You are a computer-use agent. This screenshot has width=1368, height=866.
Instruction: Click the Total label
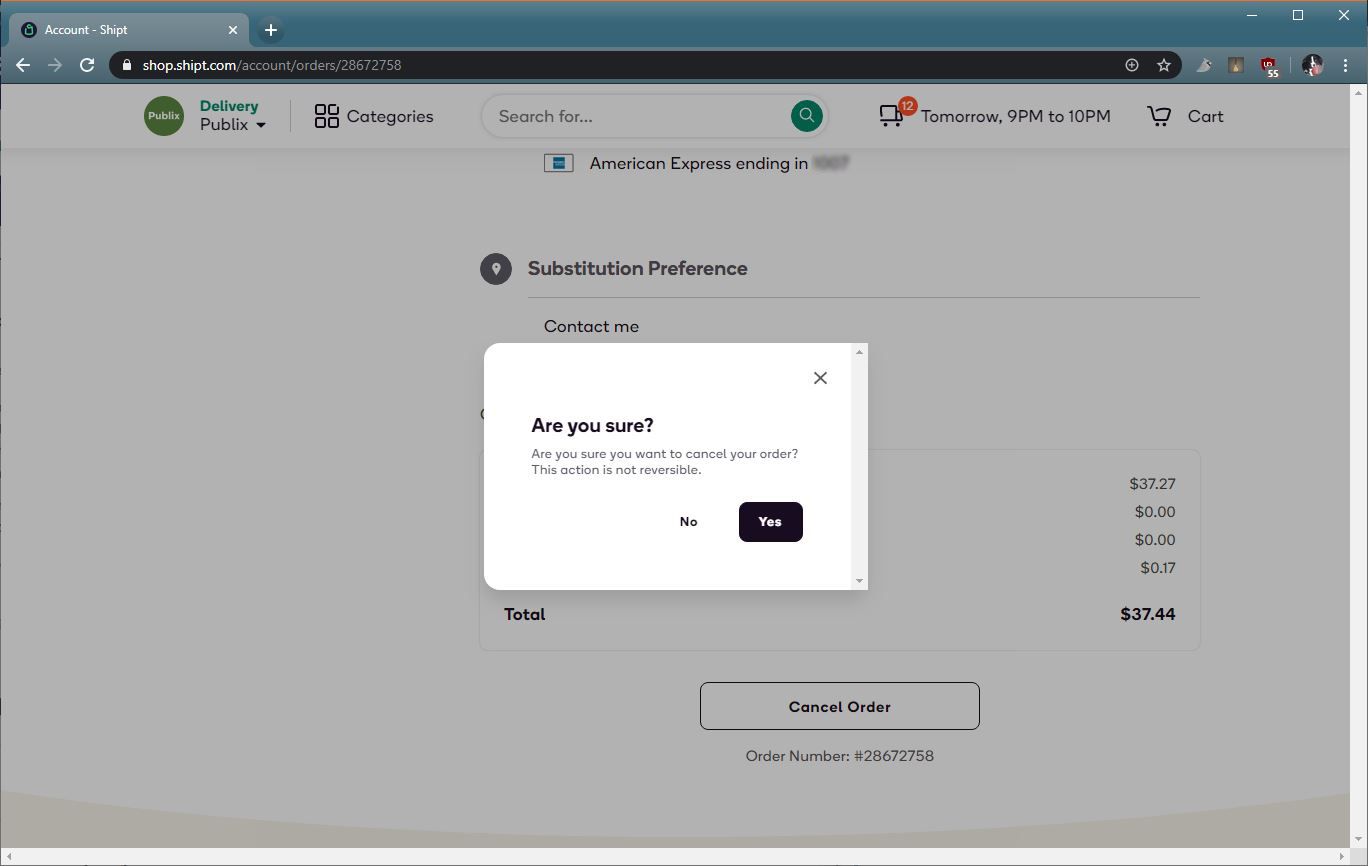tap(524, 614)
